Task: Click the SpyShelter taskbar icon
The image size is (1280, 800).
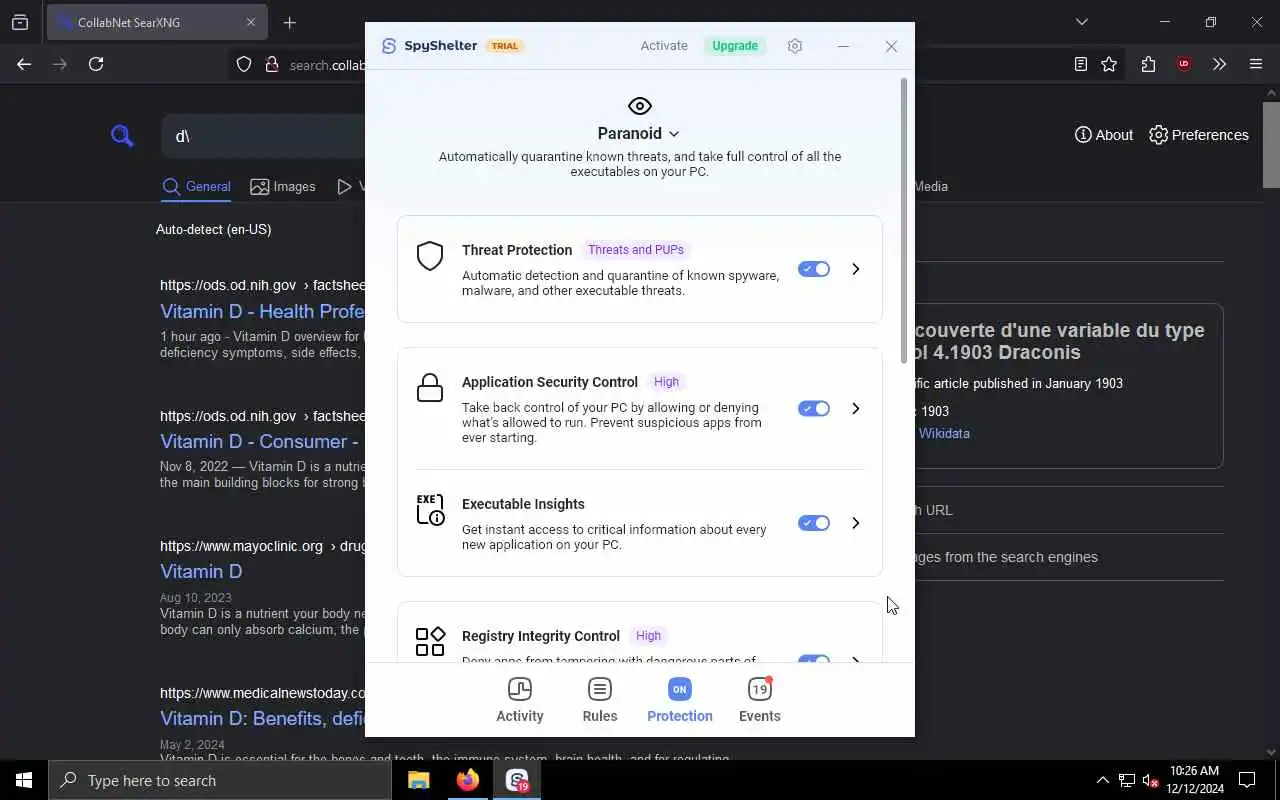Action: click(x=517, y=780)
